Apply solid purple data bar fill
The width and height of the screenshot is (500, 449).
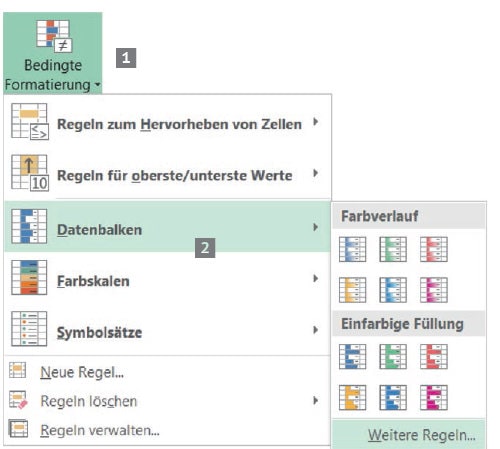434,397
